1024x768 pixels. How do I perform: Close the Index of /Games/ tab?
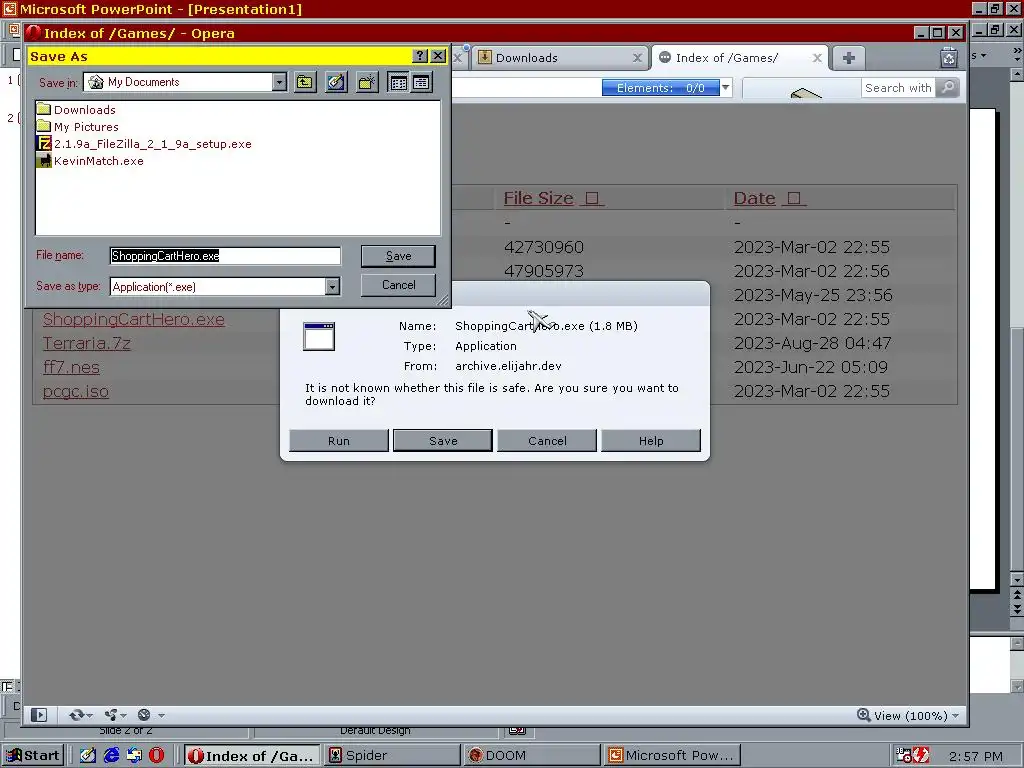coord(817,58)
